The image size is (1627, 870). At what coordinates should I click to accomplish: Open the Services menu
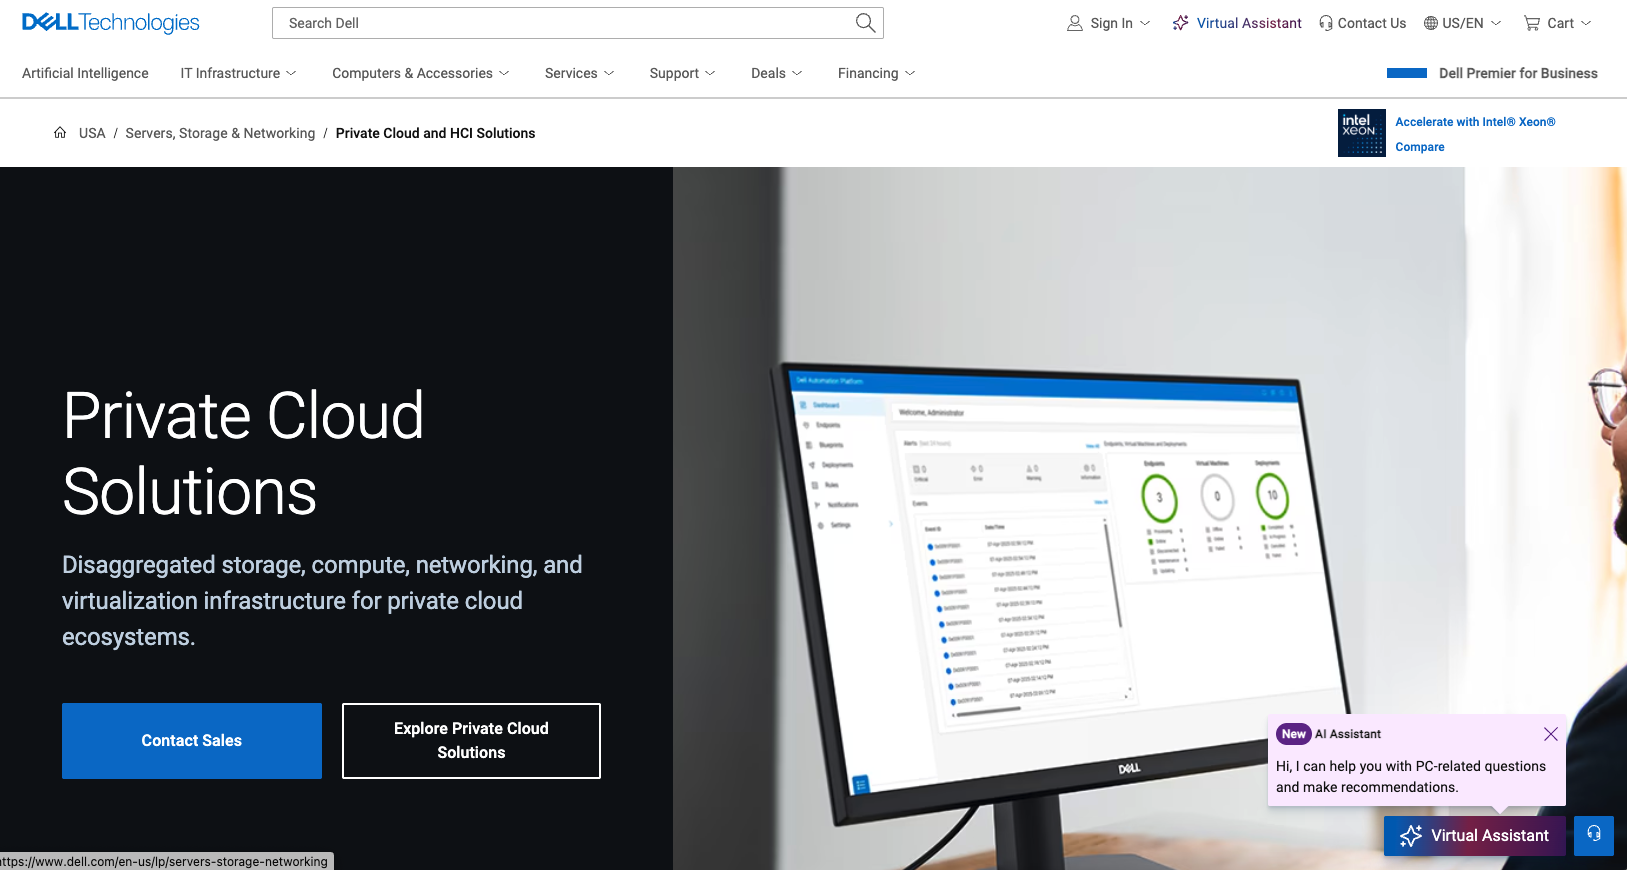[x=580, y=73]
